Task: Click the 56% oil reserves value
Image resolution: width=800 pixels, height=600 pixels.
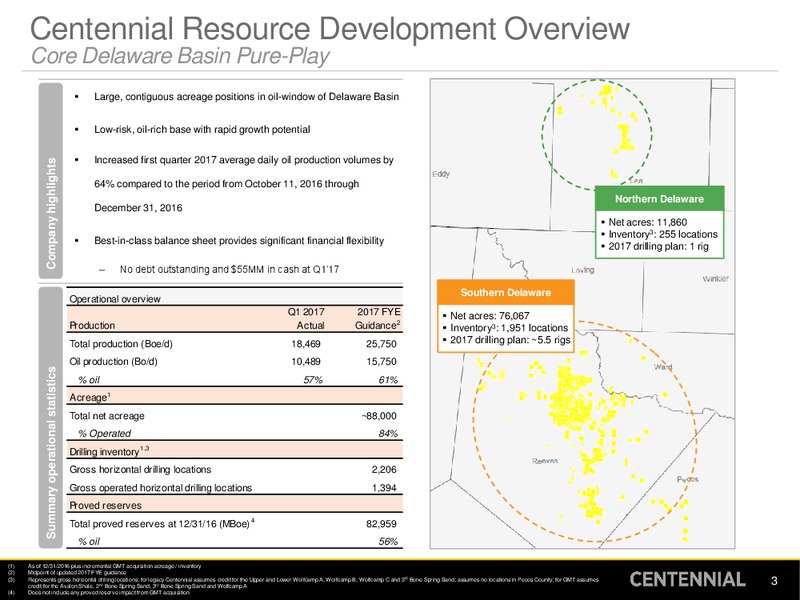Action: pos(388,541)
